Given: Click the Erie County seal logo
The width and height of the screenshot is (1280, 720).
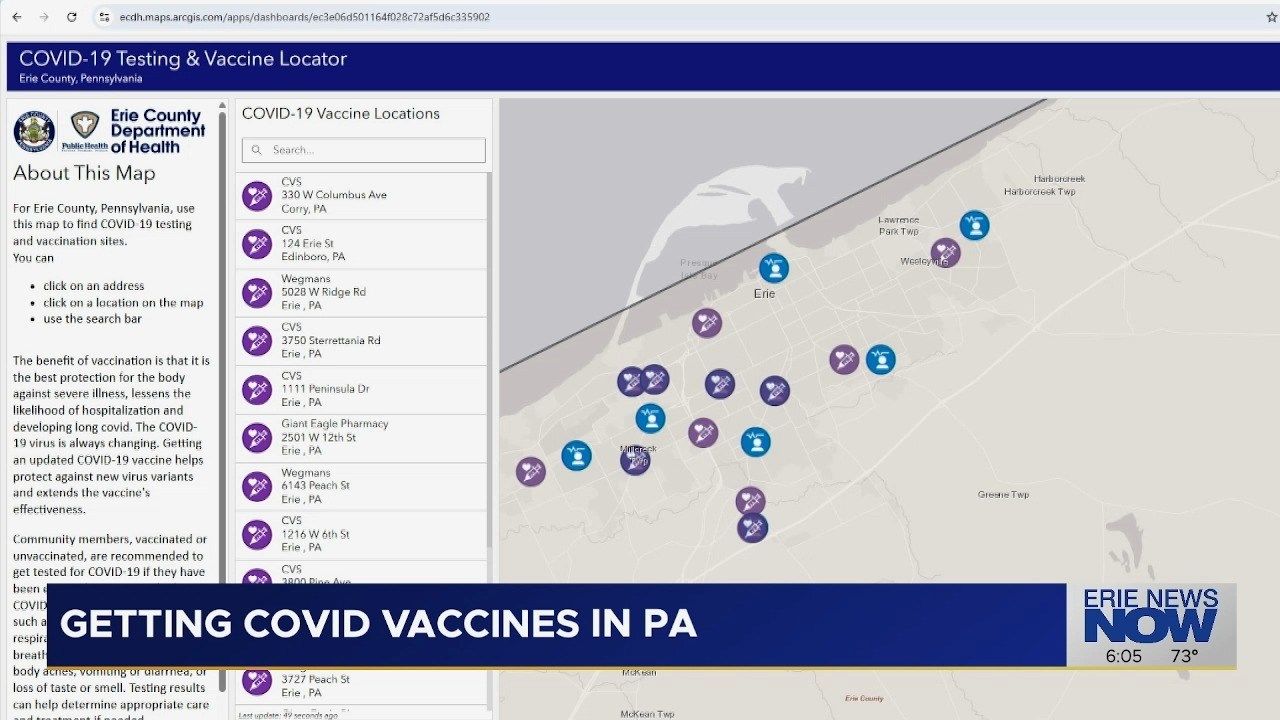Looking at the screenshot, I should [x=34, y=131].
